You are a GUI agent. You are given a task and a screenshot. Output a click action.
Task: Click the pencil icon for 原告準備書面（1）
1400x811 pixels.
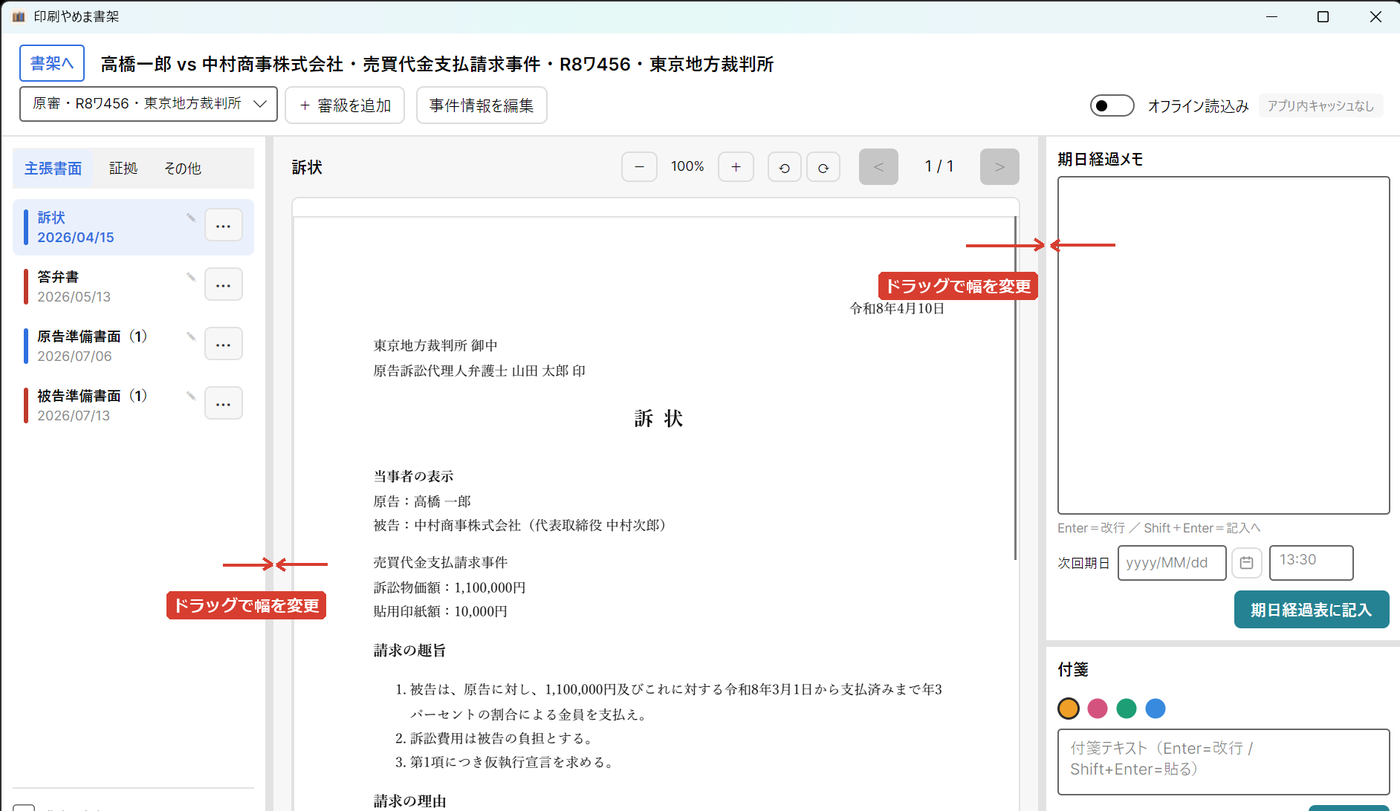191,337
